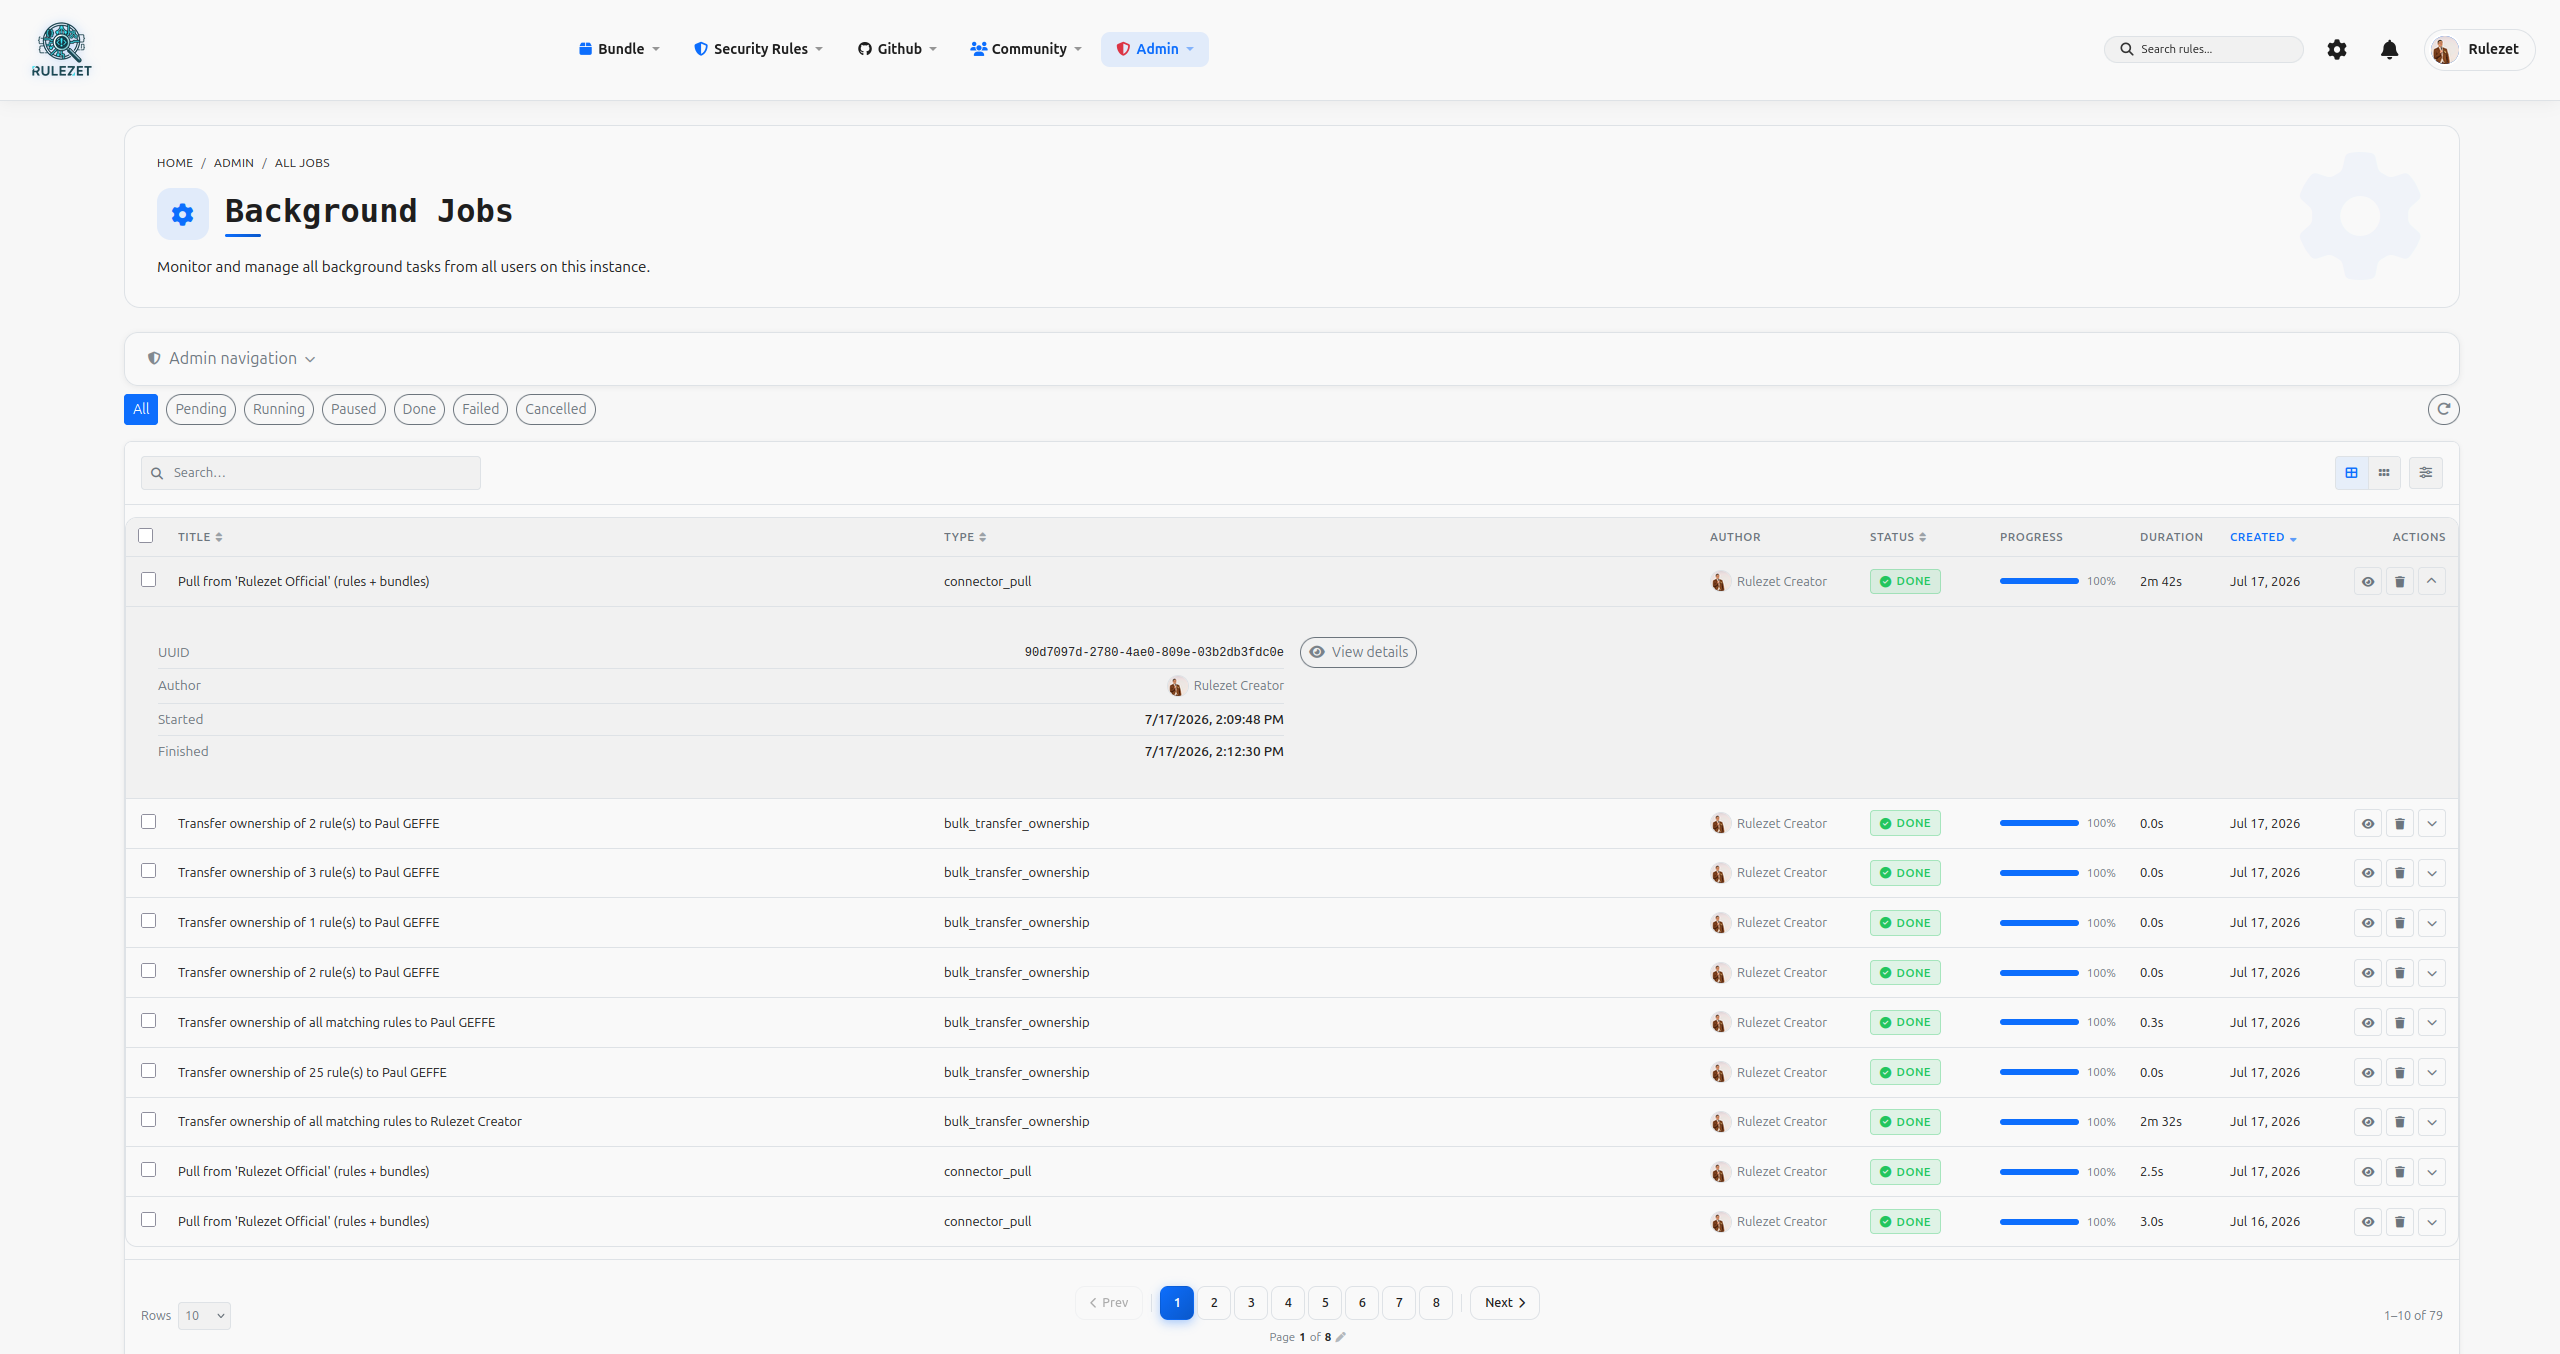
Task: View the Jul 16, 2026 connector_pull job
Action: [x=2367, y=1222]
